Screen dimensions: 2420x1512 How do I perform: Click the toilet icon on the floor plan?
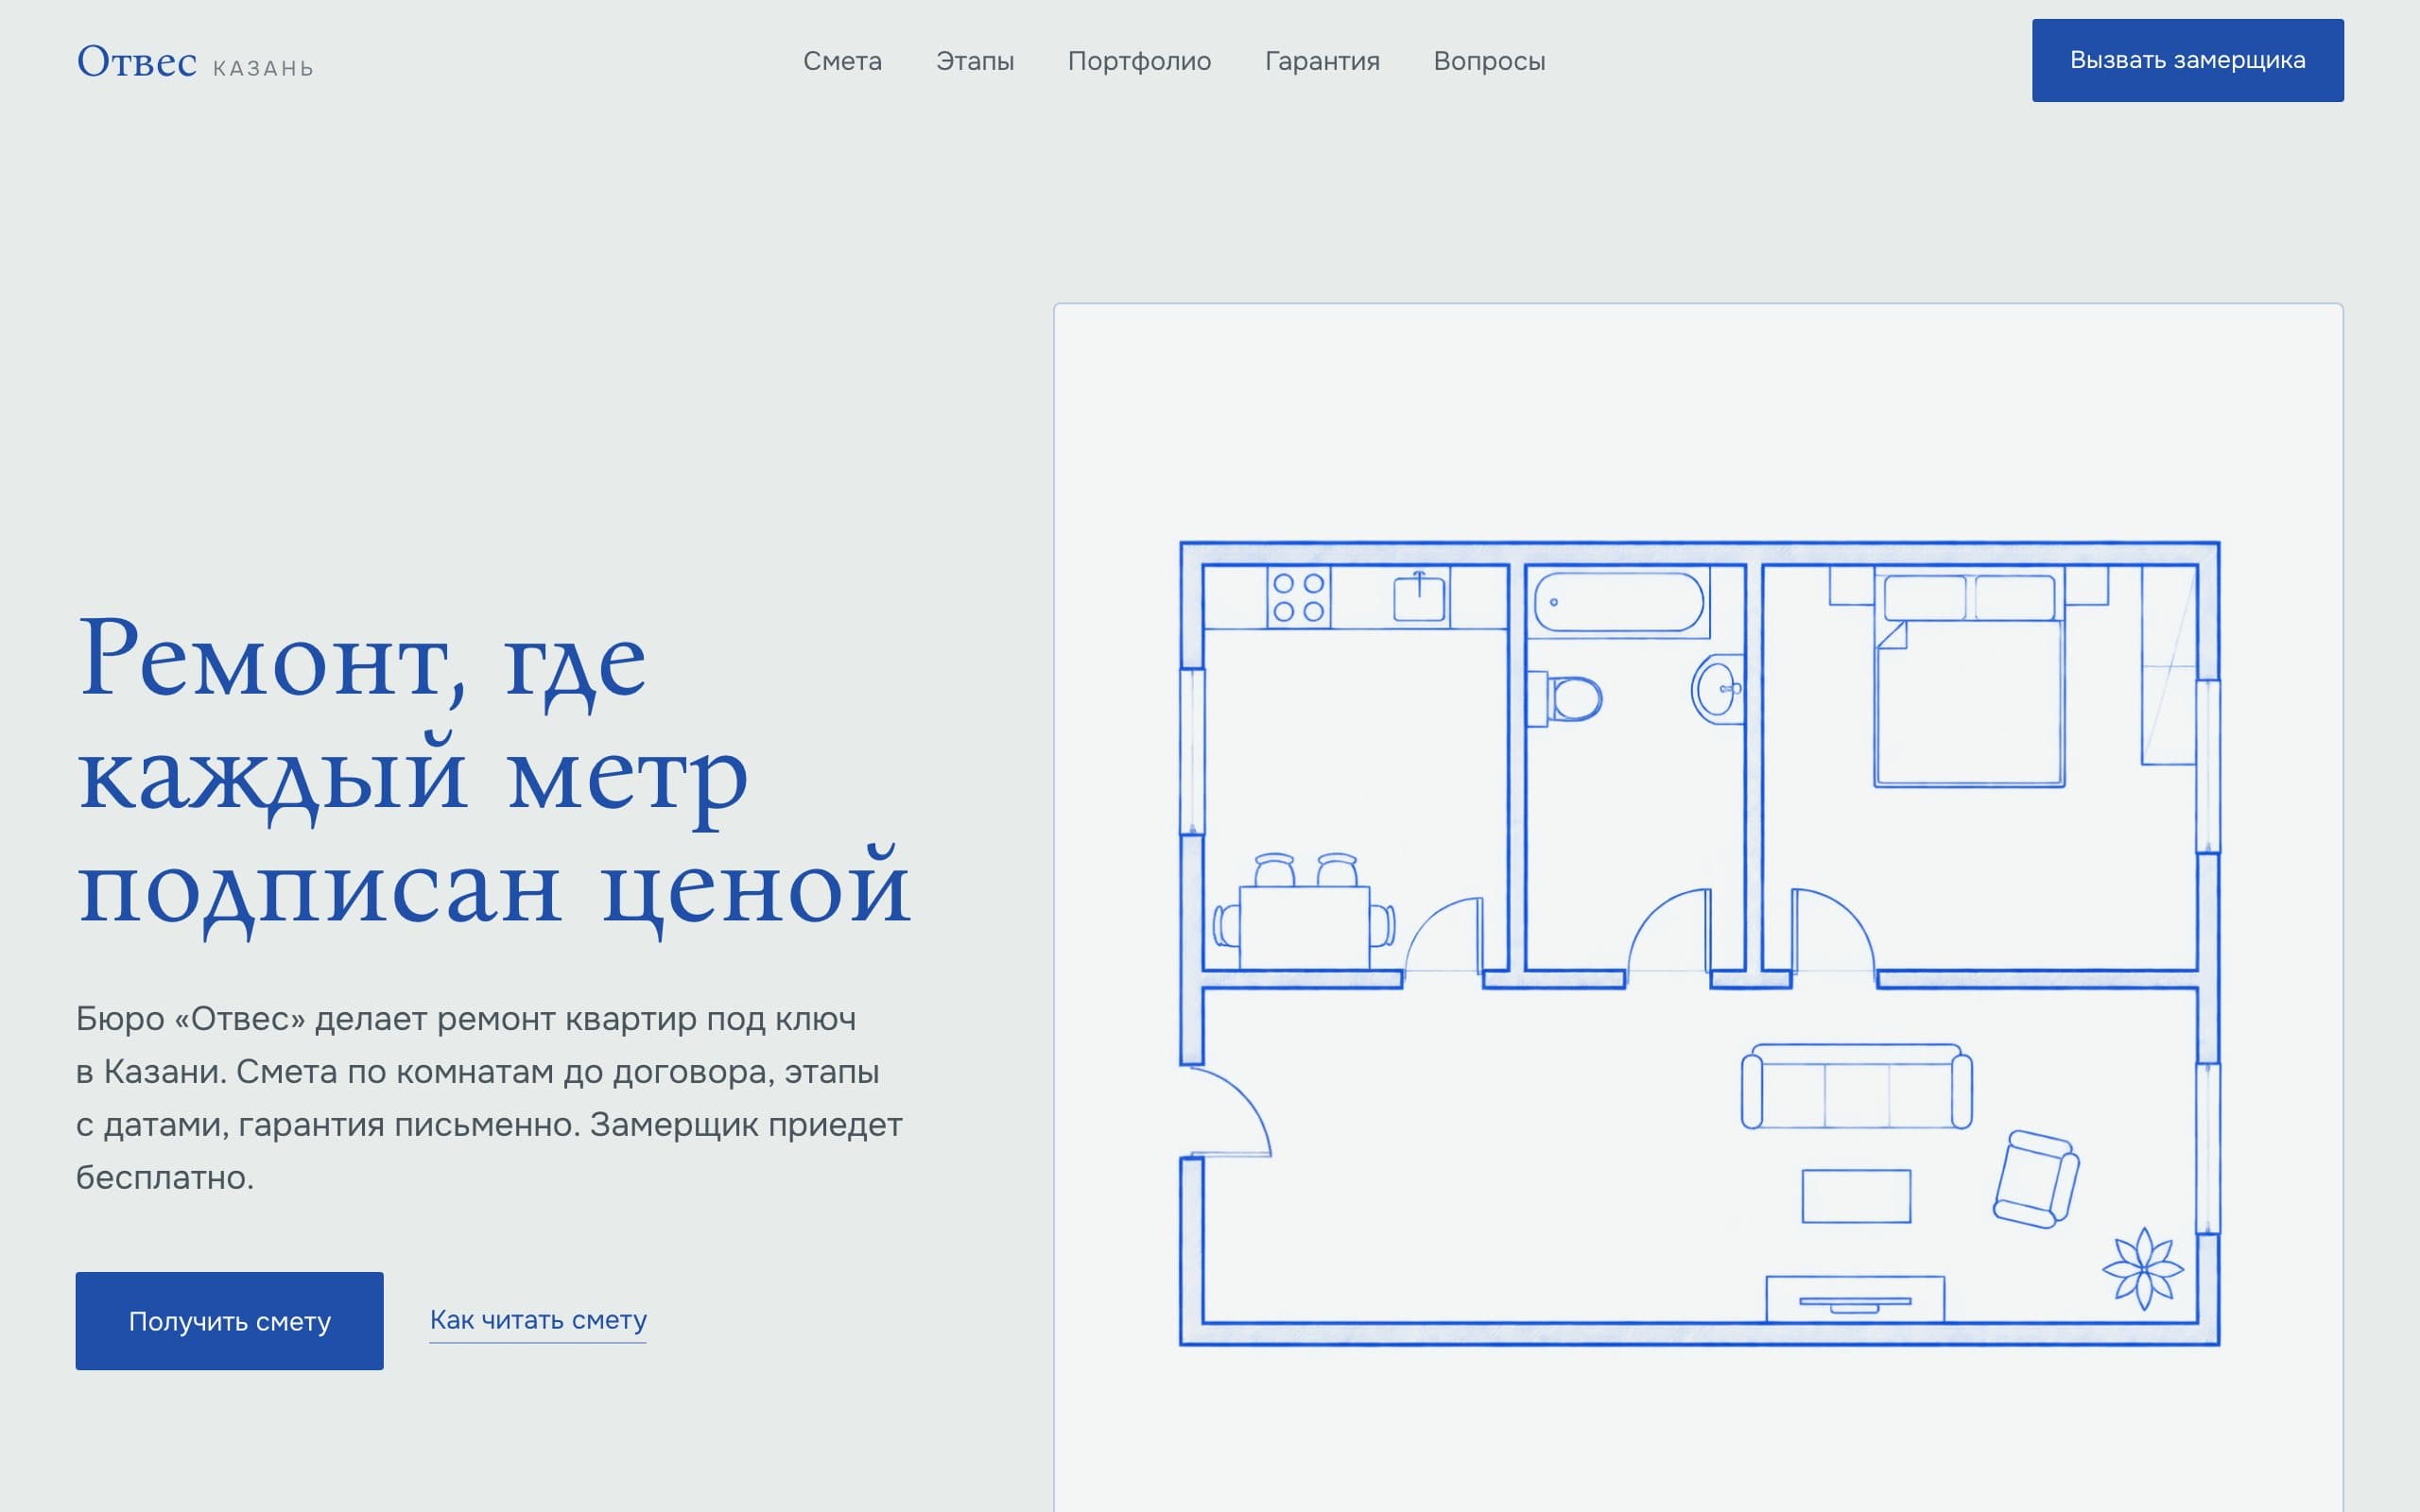(1566, 698)
